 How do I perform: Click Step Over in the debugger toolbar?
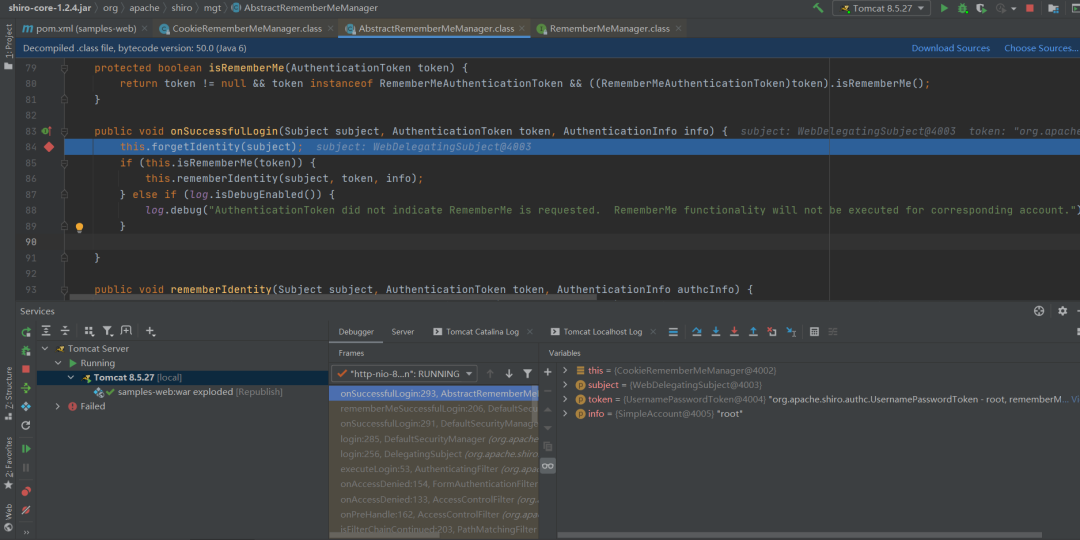696,331
